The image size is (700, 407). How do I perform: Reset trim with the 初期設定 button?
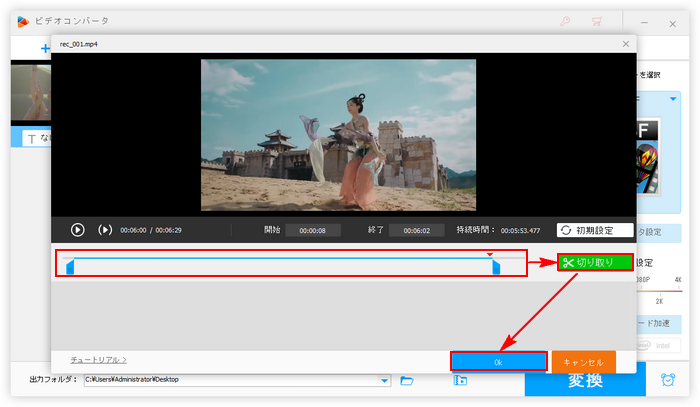(x=594, y=230)
